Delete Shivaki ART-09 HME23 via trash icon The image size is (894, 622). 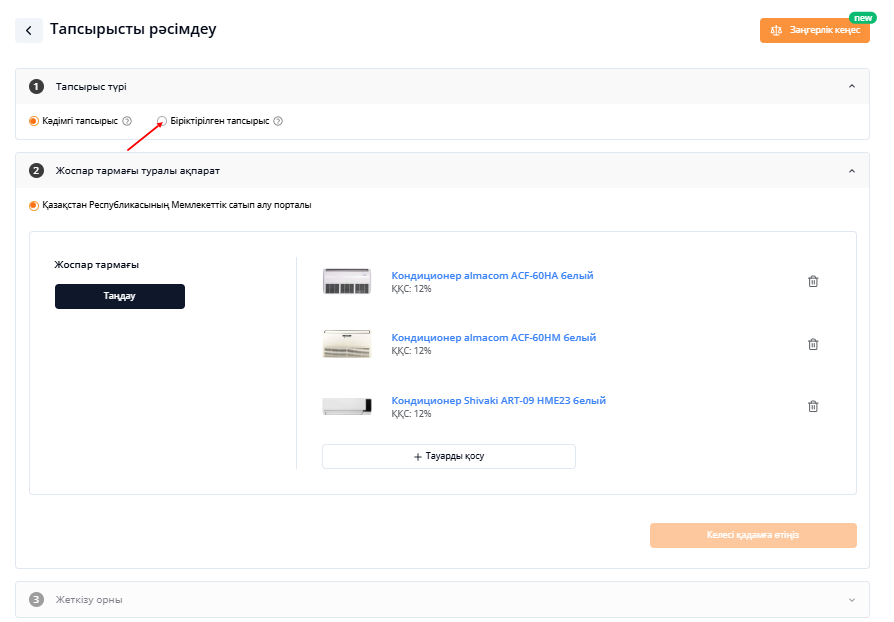813,406
